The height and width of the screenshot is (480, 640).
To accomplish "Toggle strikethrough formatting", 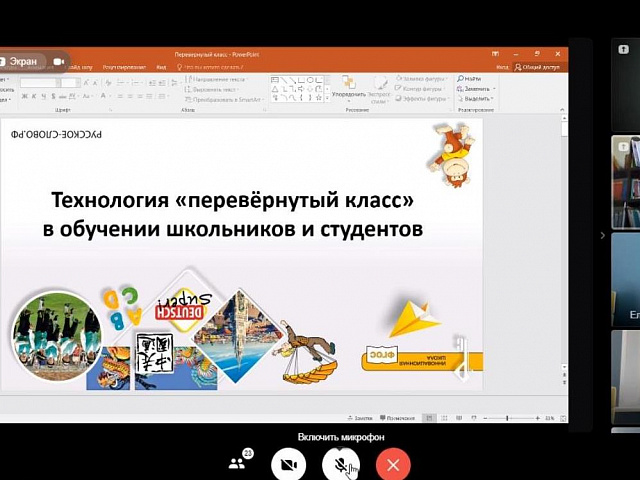I will pos(62,96).
